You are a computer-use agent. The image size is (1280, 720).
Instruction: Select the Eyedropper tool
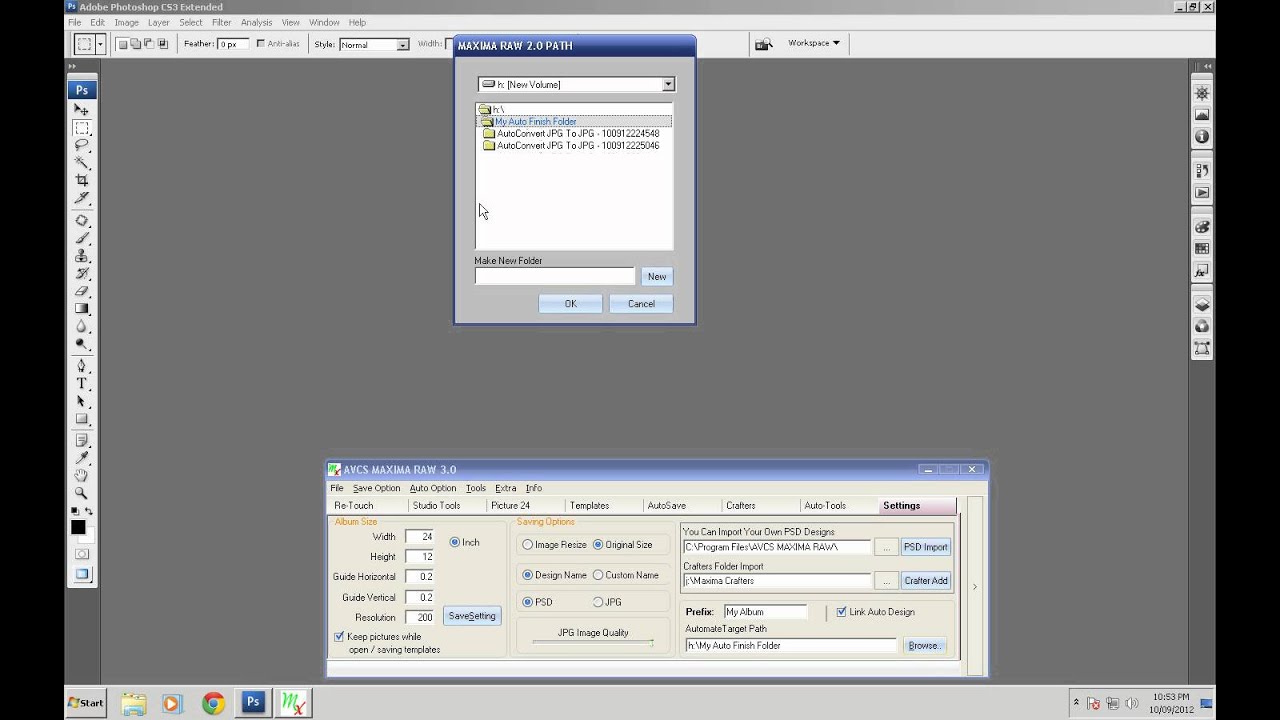click(x=82, y=458)
